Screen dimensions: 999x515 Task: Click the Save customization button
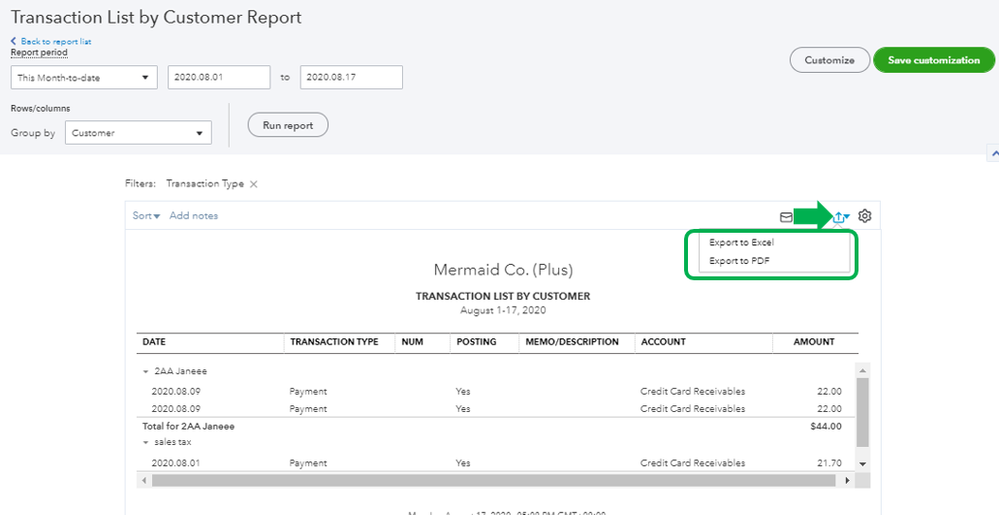point(933,60)
